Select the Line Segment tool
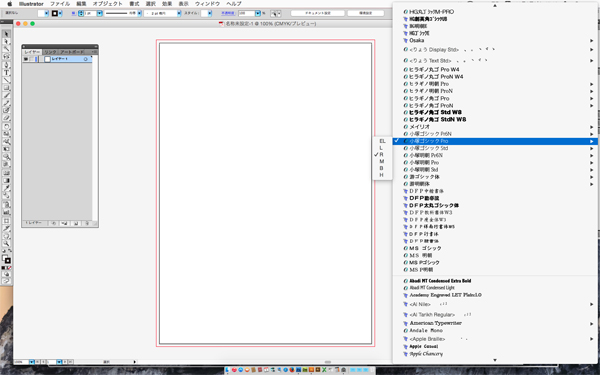 coord(7,80)
